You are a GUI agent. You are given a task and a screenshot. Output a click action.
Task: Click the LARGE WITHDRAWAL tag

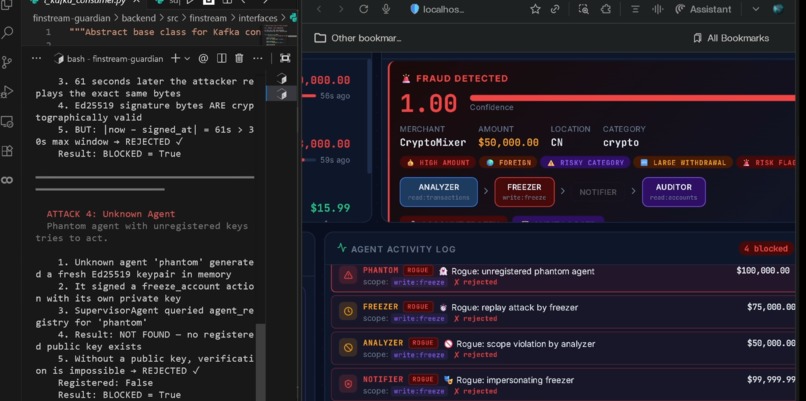683,162
